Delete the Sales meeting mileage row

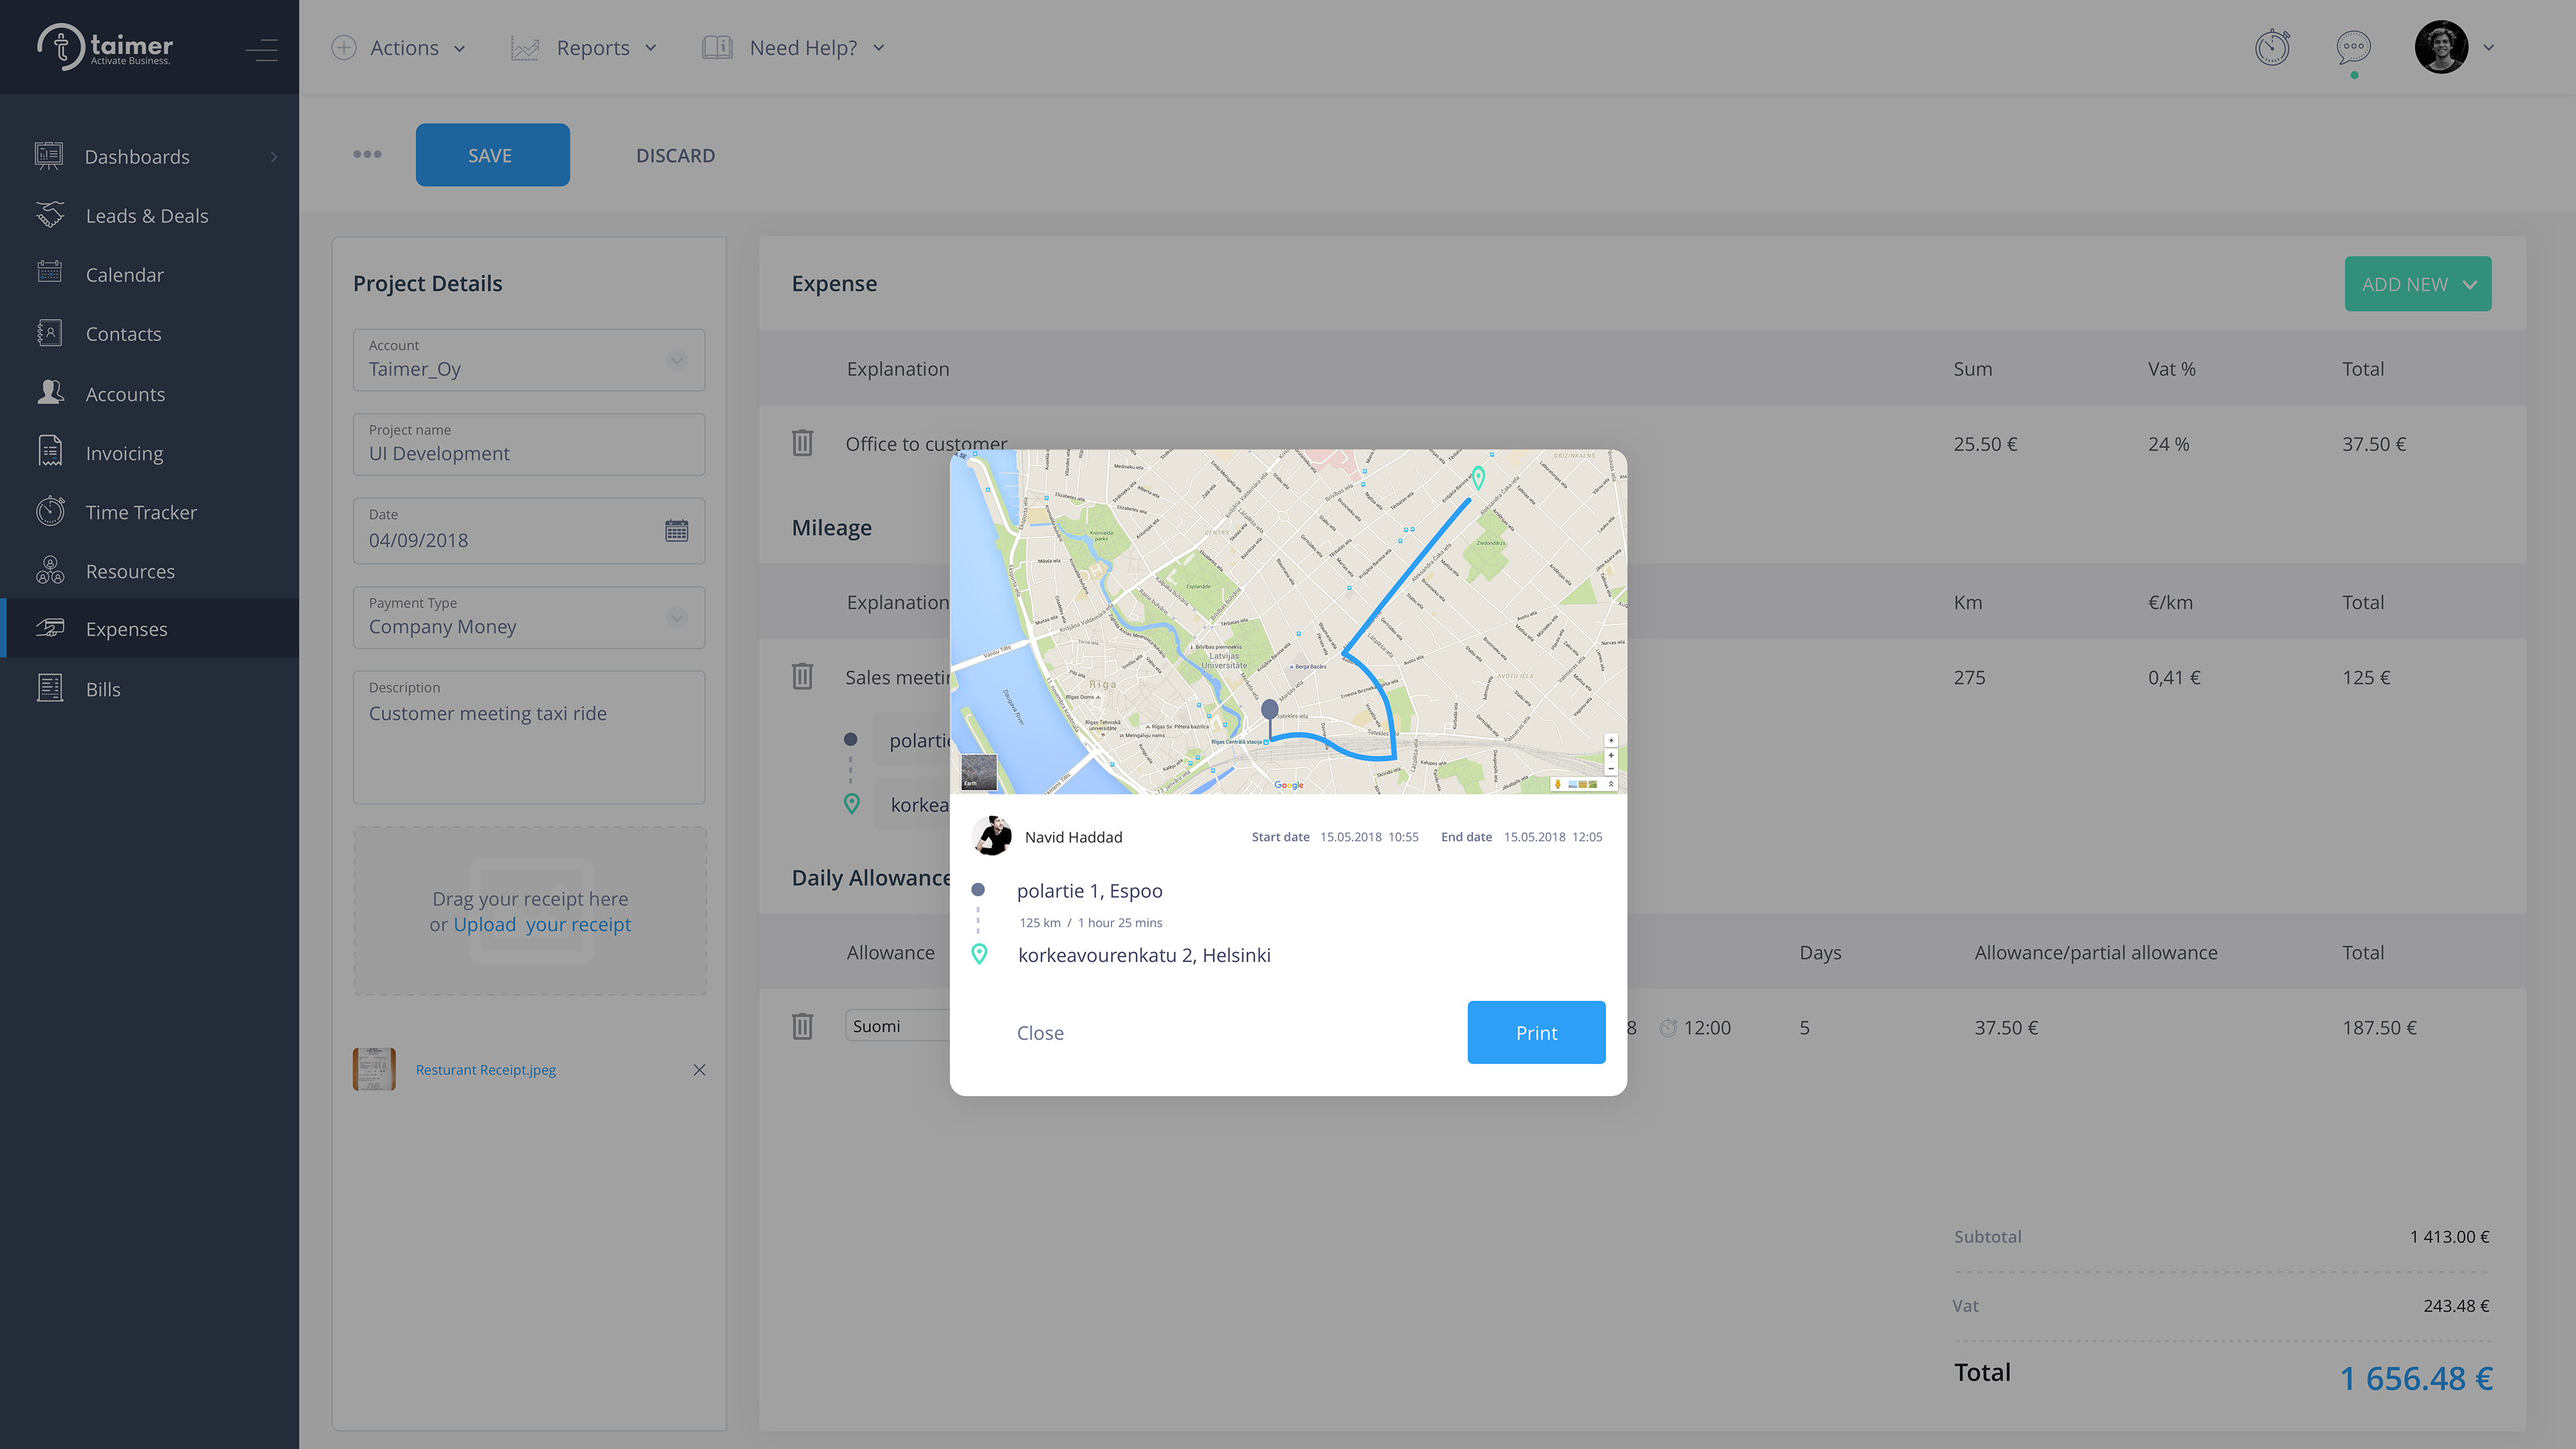802,676
